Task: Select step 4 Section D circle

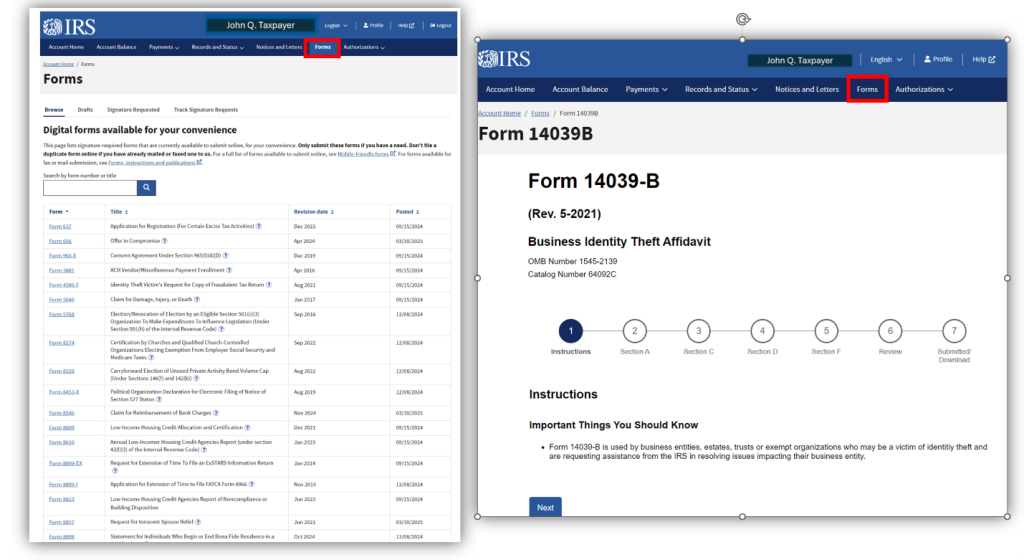Action: tap(762, 331)
